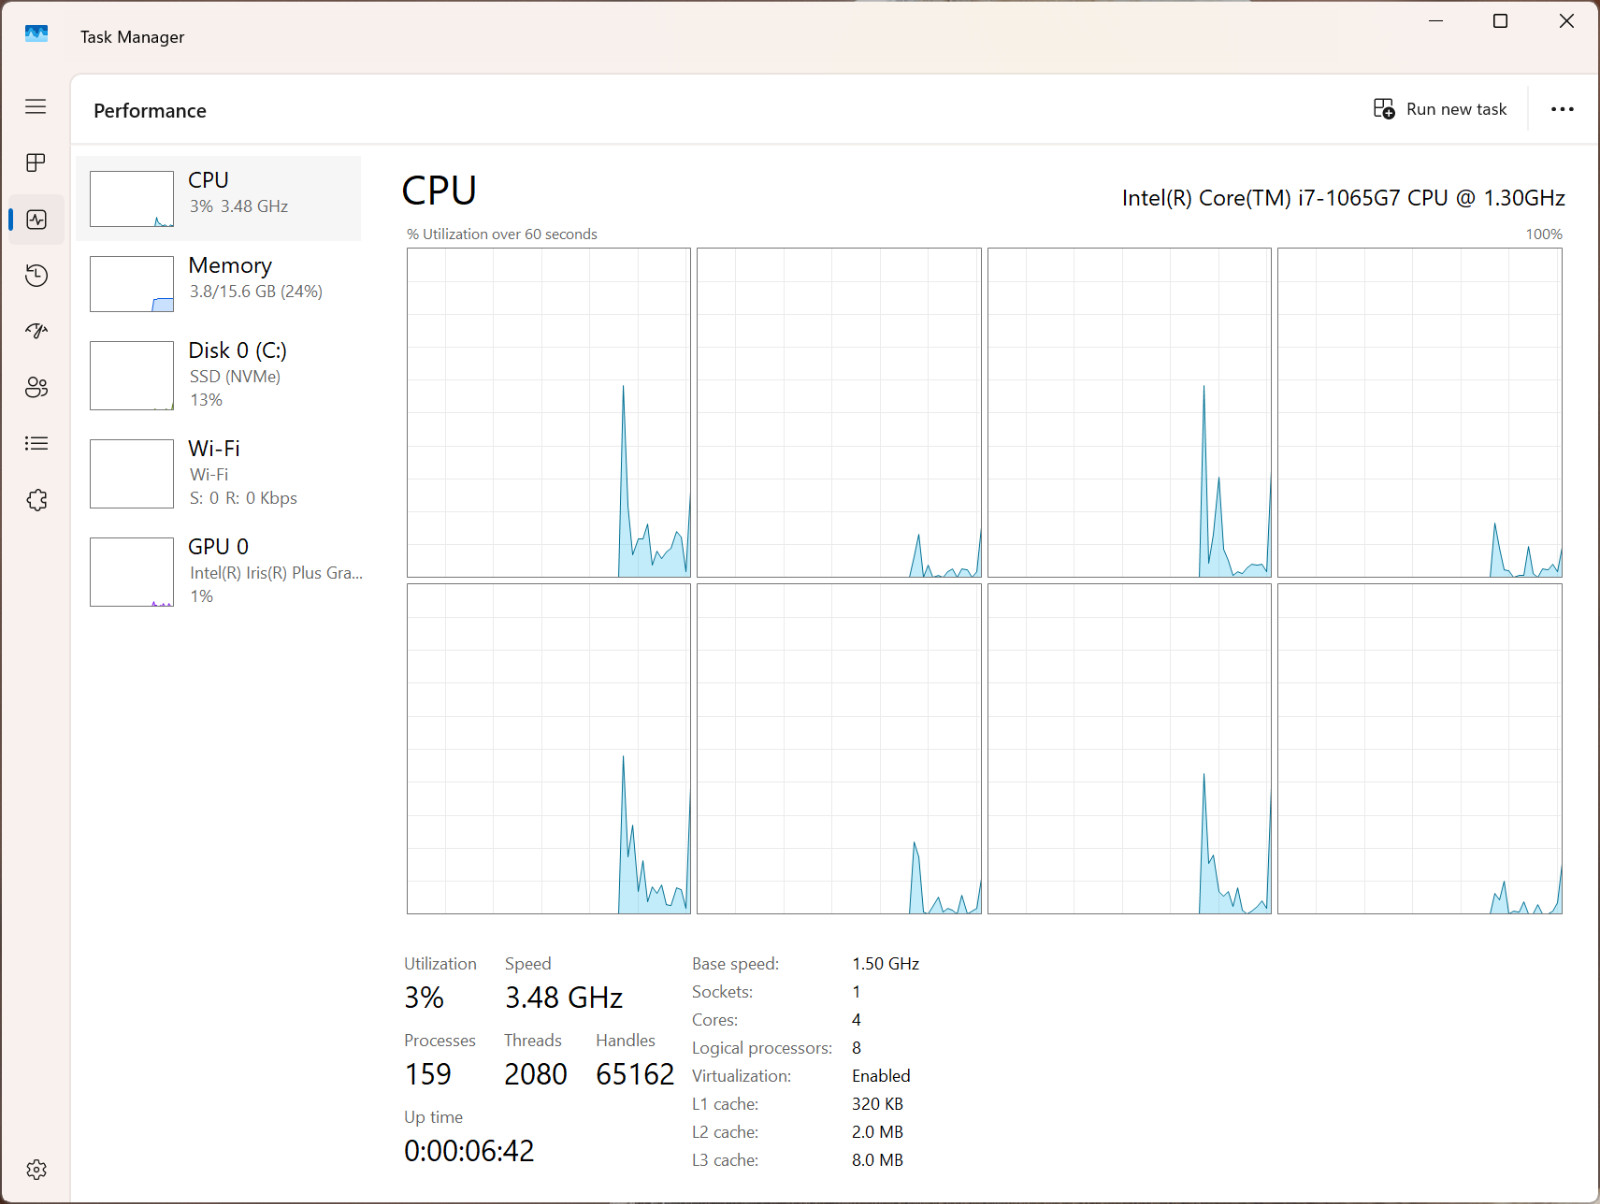Click the 3% utilization value
The width and height of the screenshot is (1600, 1204).
coord(424,997)
